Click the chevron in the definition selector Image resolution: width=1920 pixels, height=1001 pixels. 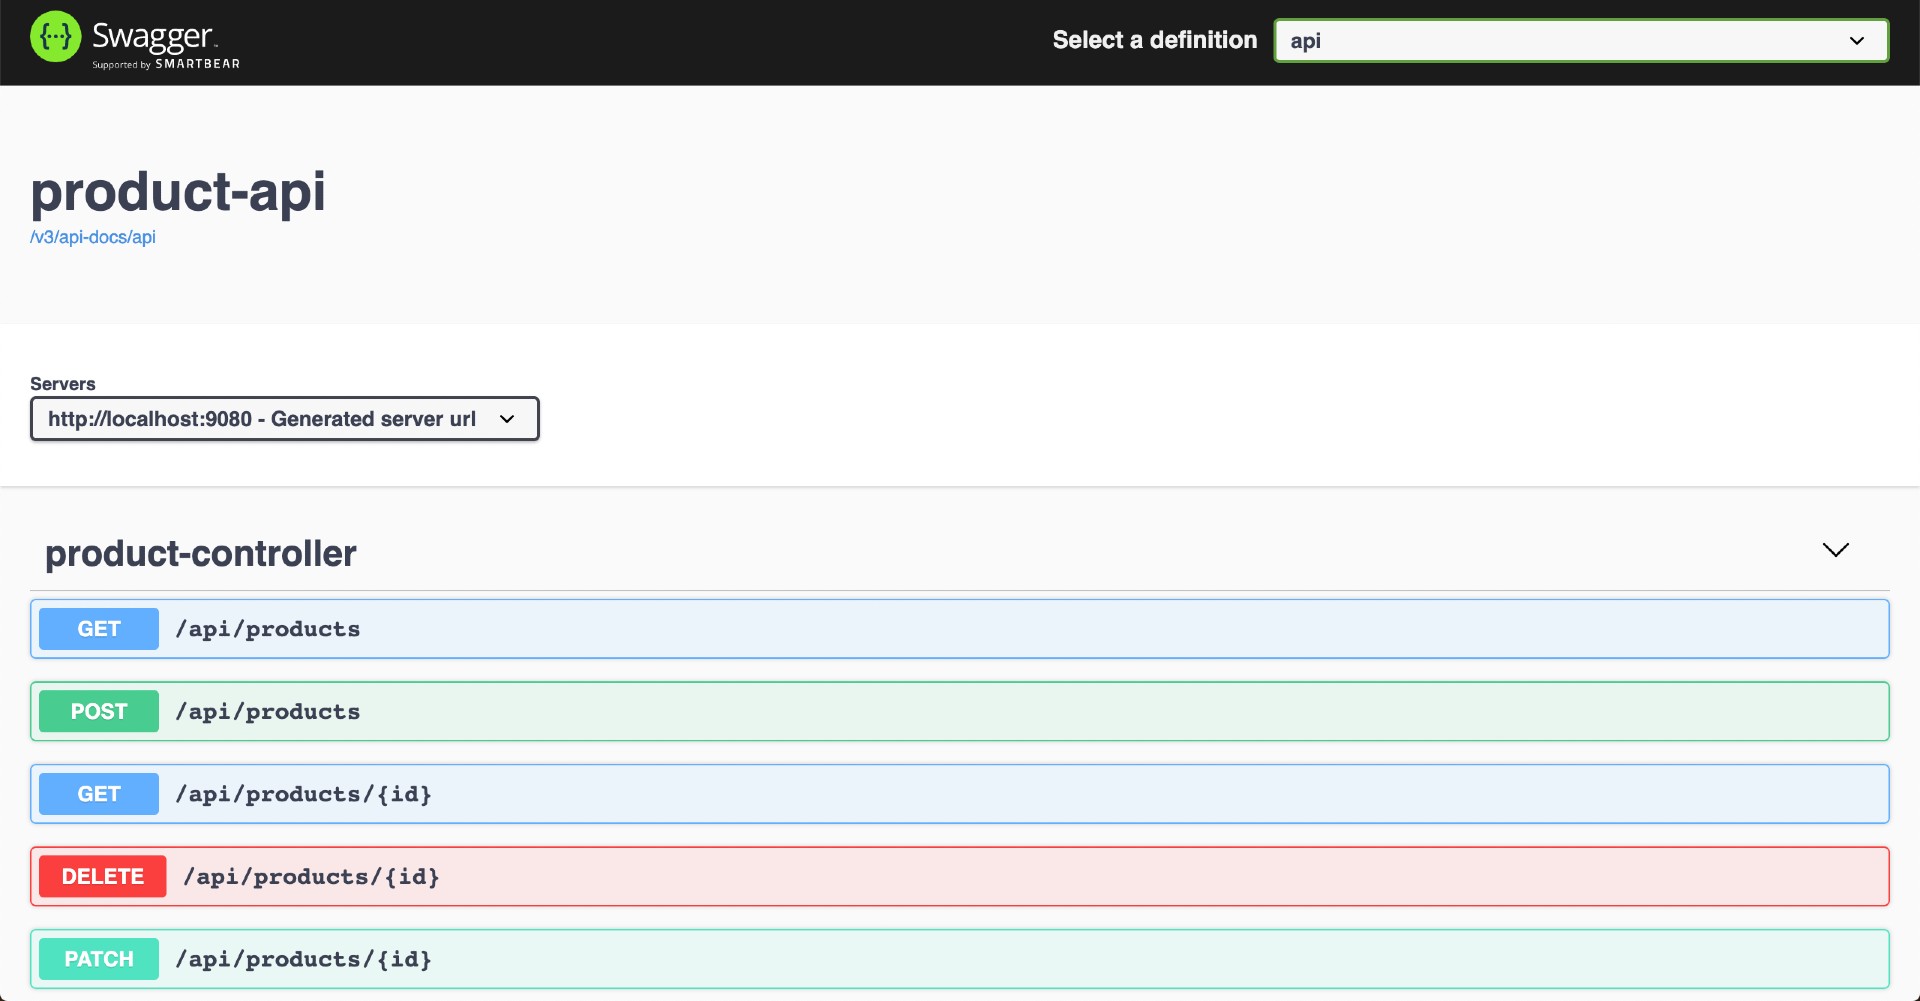coord(1857,40)
